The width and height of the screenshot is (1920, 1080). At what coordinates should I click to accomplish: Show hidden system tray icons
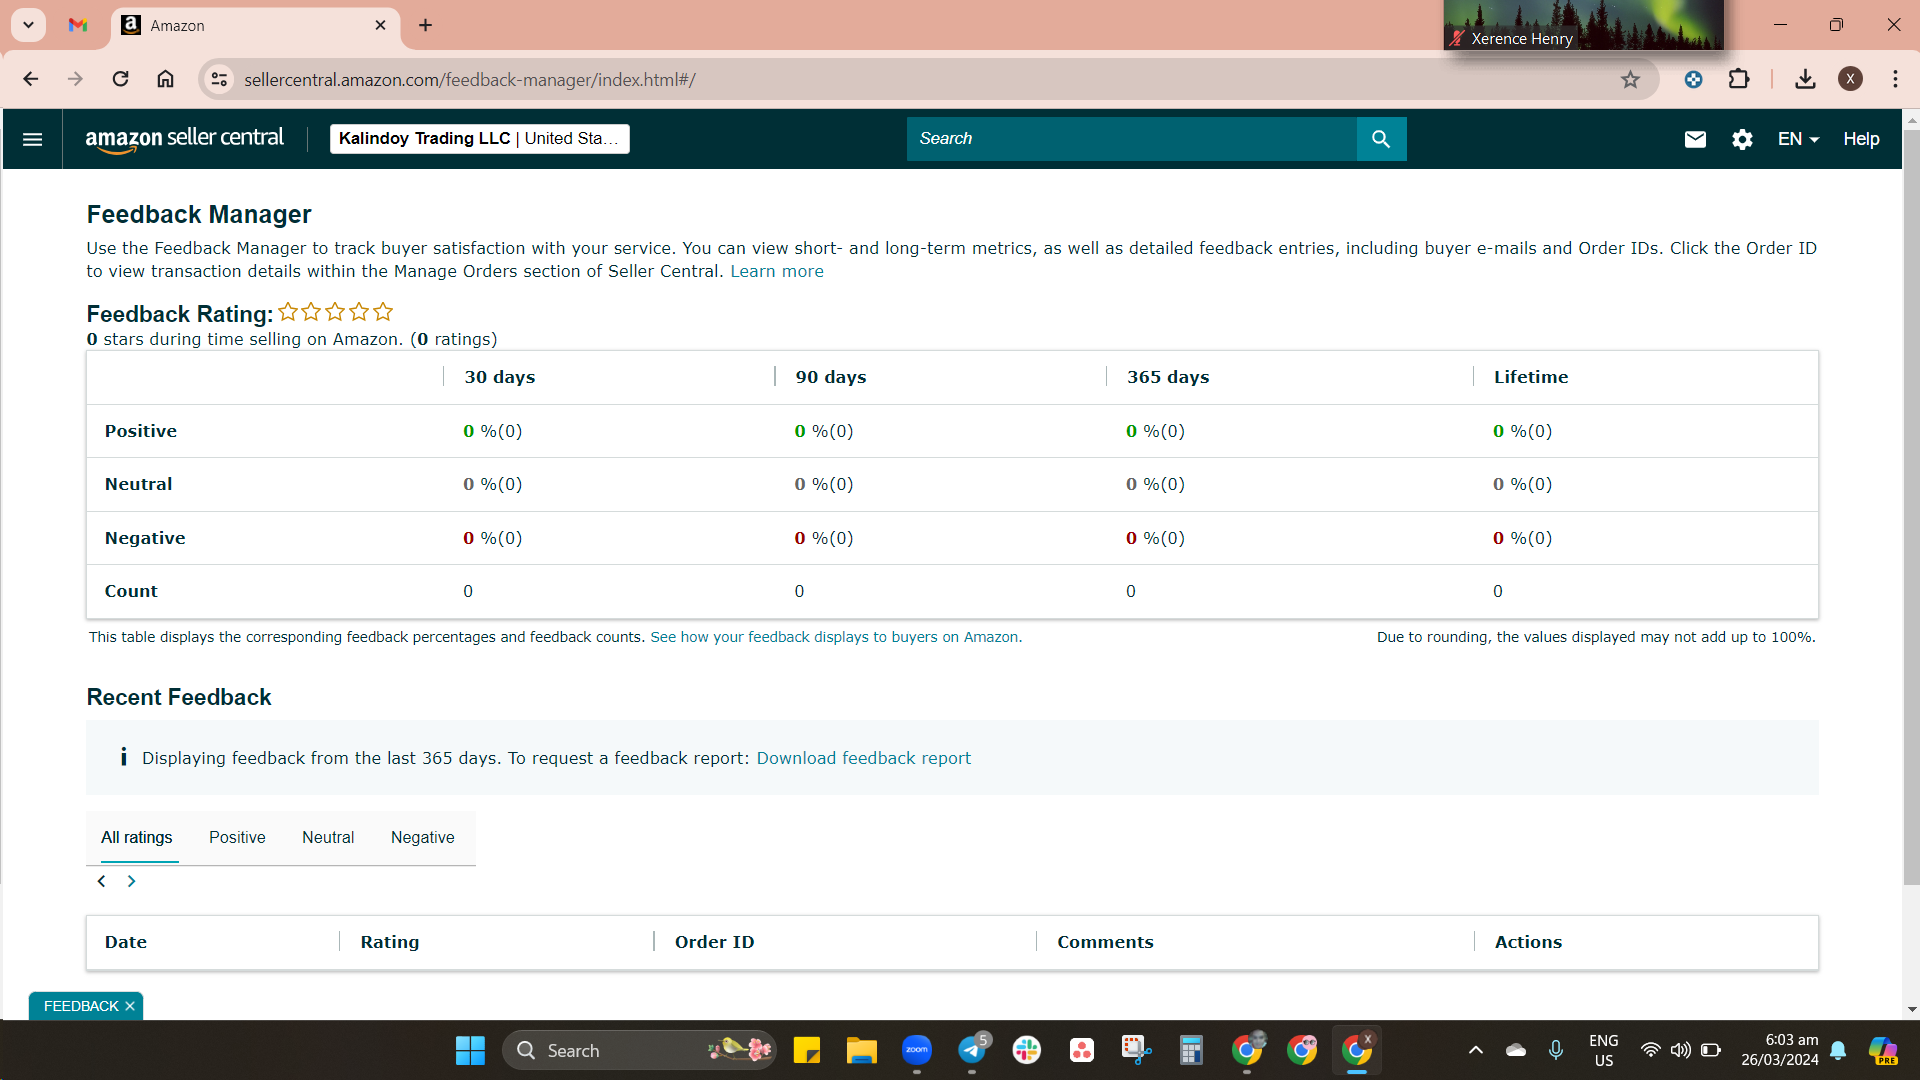tap(1476, 1051)
